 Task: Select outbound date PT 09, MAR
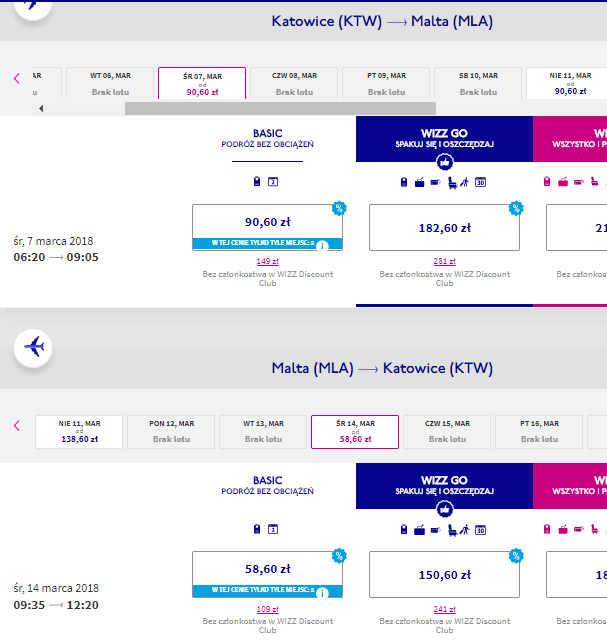click(386, 83)
